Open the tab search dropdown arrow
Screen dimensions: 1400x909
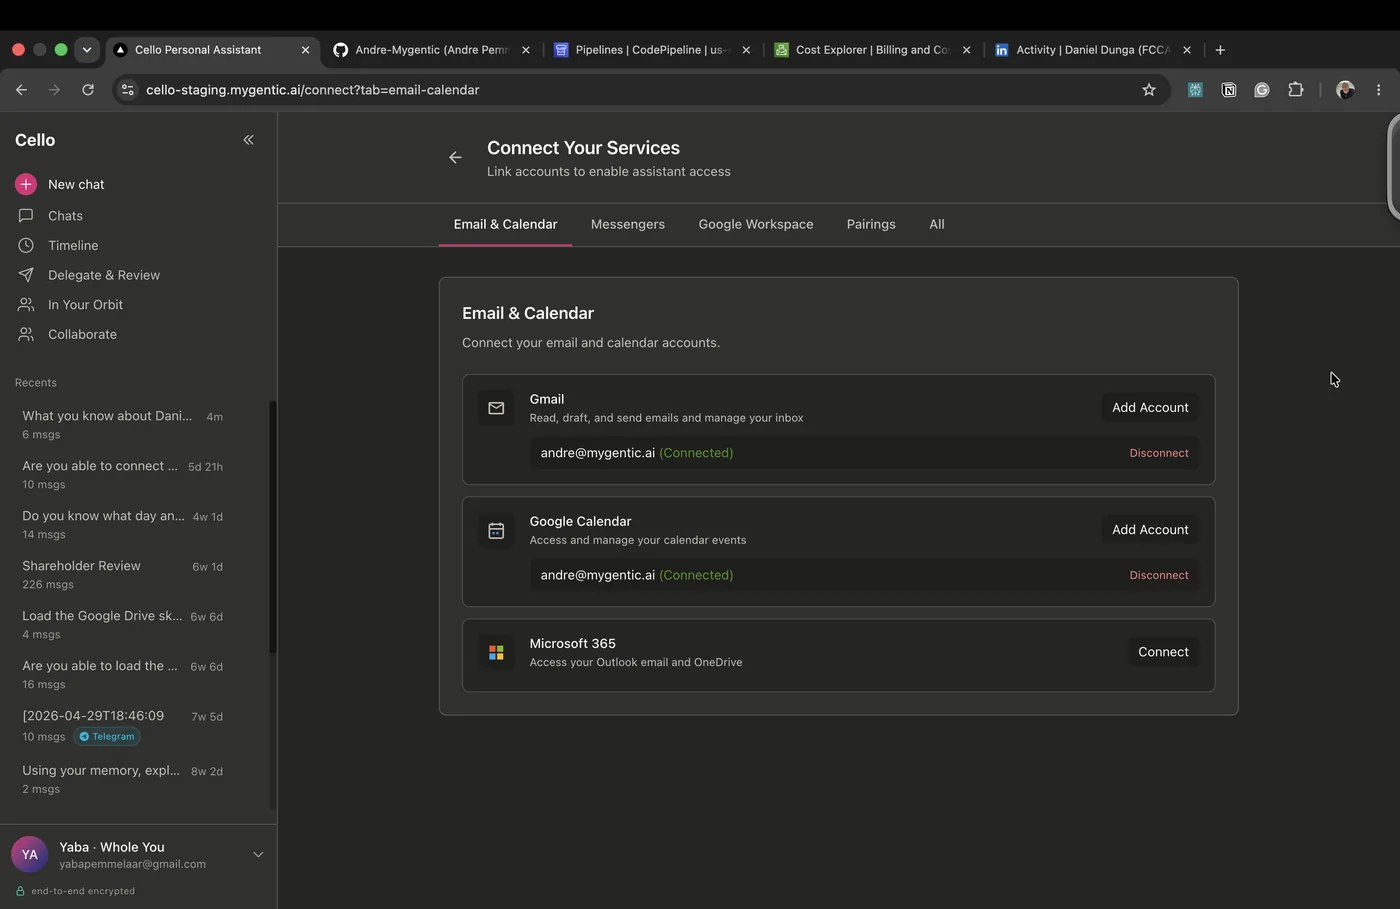(x=87, y=50)
